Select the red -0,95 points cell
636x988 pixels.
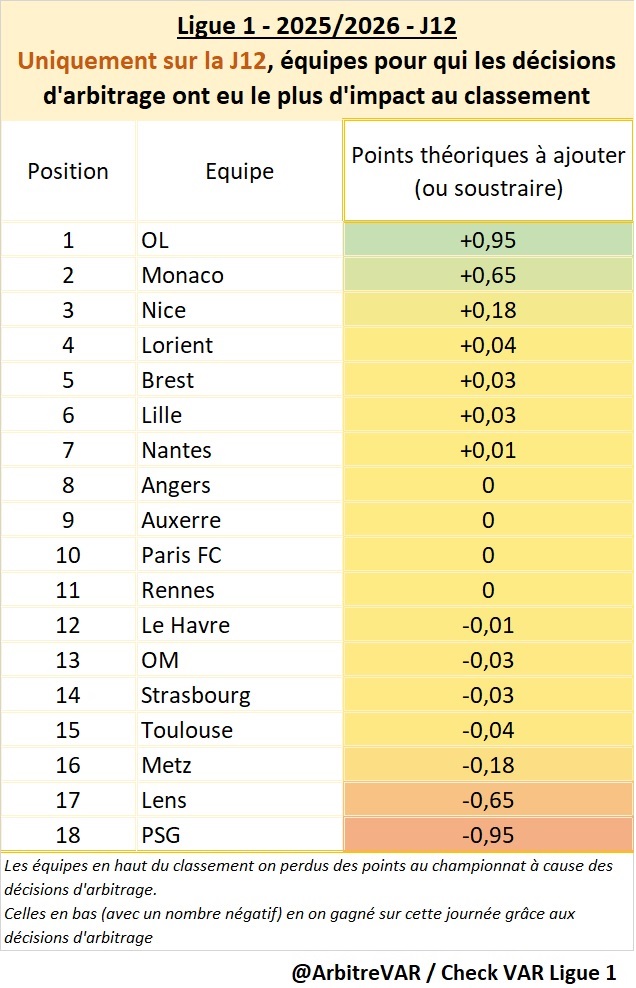click(x=488, y=835)
